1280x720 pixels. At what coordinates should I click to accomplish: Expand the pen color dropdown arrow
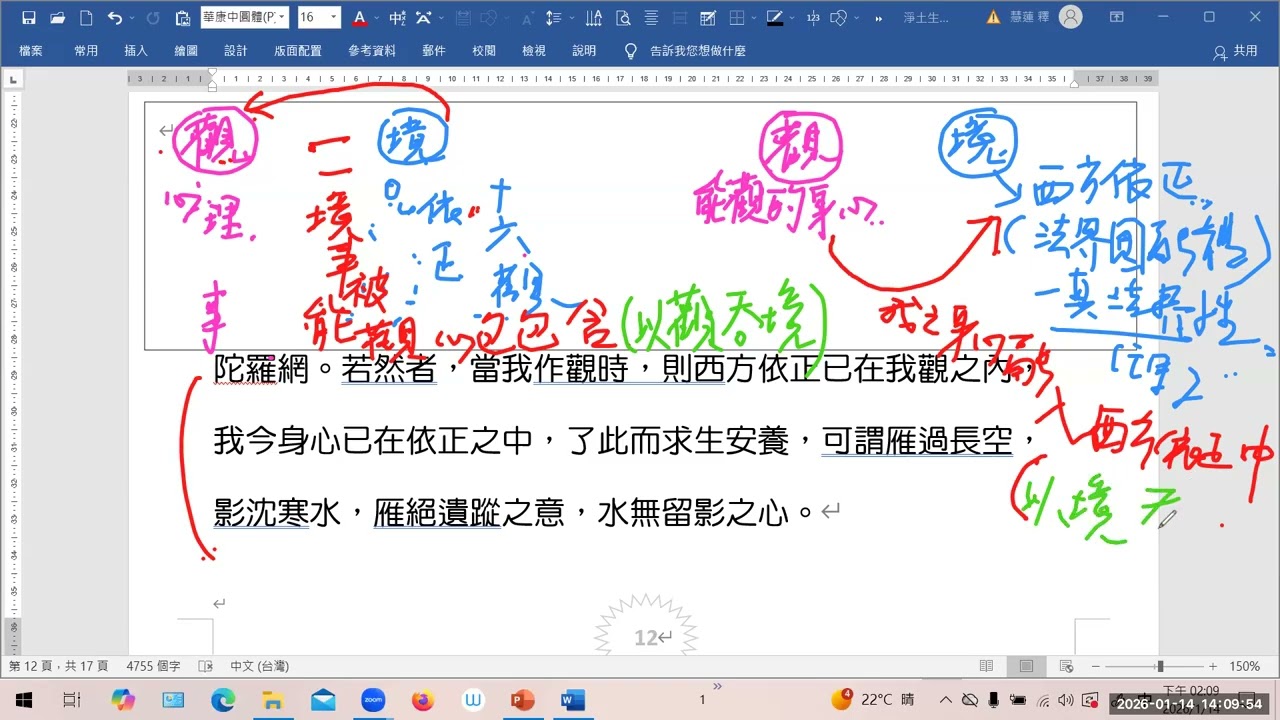click(790, 17)
